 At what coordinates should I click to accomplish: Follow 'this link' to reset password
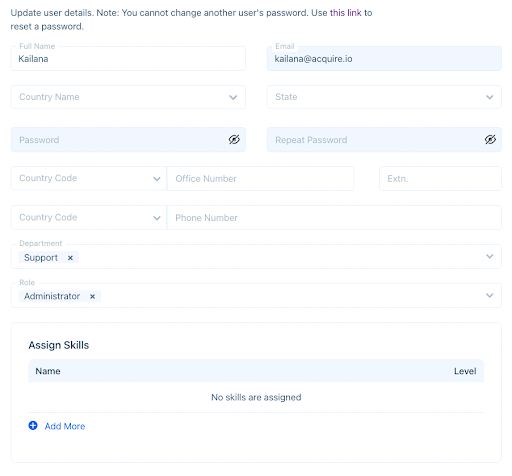345,13
